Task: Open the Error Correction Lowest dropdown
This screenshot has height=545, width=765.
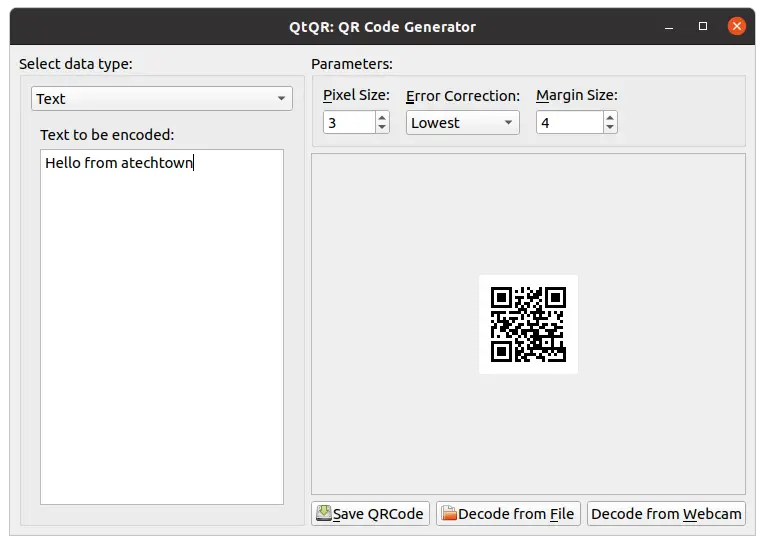Action: pyautogui.click(x=463, y=122)
